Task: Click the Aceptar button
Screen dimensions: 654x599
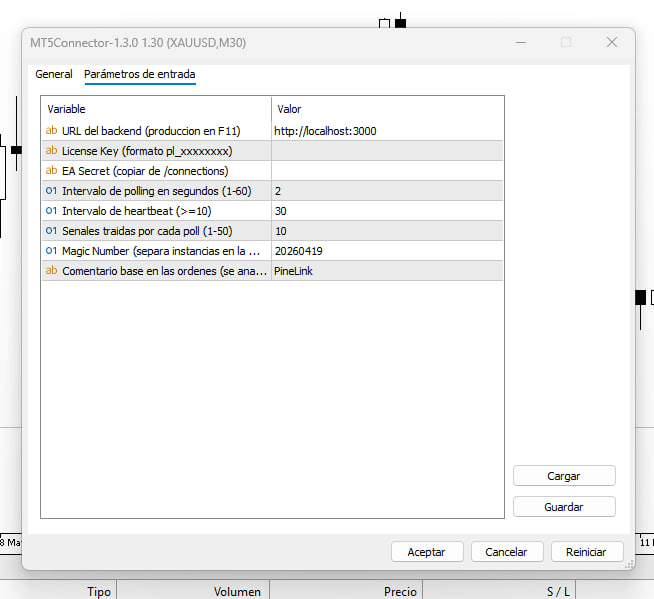Action: point(427,552)
